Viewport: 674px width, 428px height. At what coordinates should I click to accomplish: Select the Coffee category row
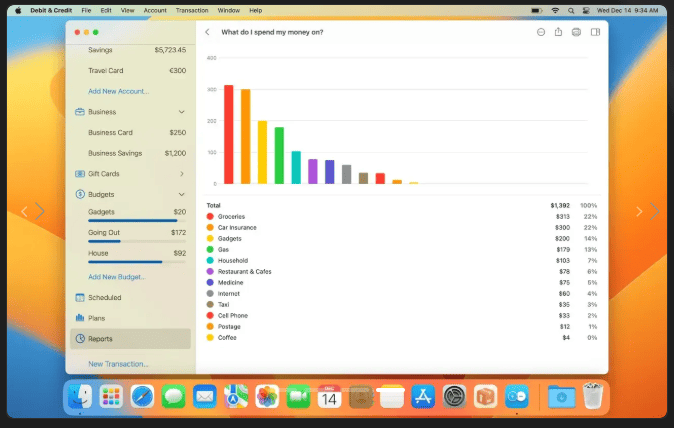(x=401, y=337)
